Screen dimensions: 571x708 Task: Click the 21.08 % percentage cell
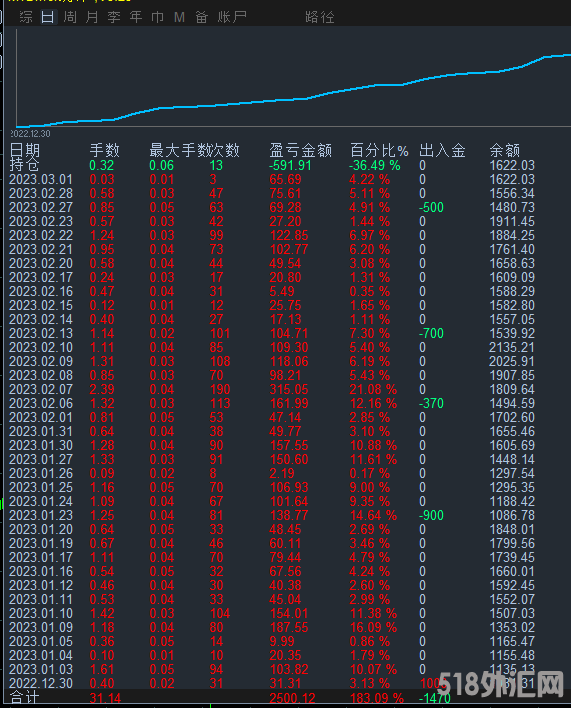click(x=373, y=389)
